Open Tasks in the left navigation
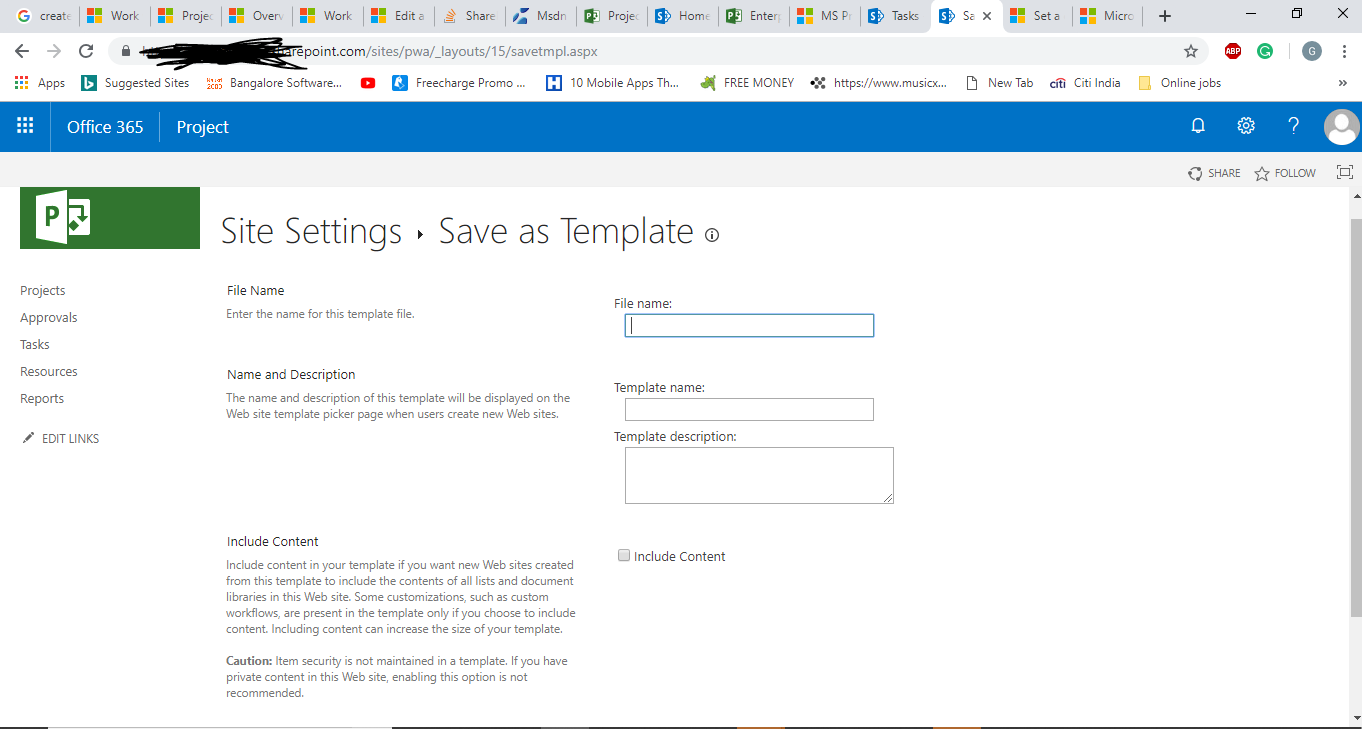Image resolution: width=1362 pixels, height=729 pixels. (35, 344)
